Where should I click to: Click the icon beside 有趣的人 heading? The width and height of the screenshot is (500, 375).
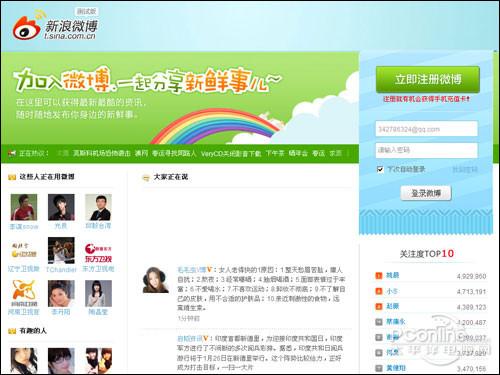tap(12, 331)
